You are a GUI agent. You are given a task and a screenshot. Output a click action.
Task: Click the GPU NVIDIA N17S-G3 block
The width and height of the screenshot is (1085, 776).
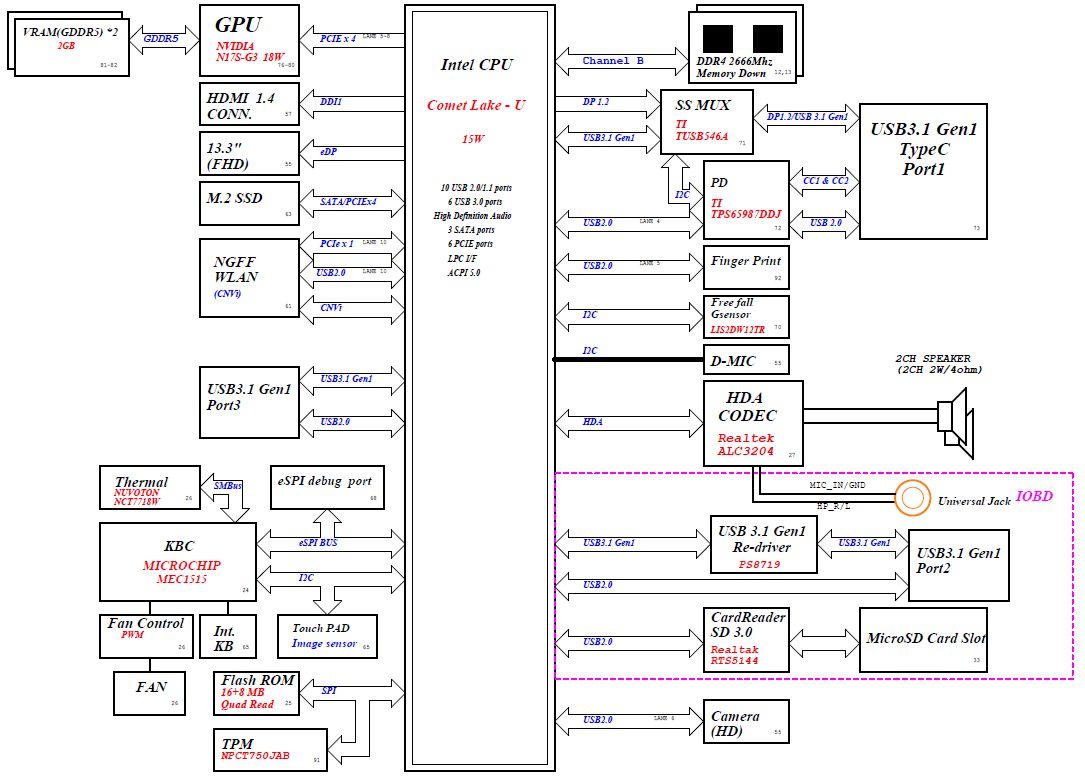pyautogui.click(x=249, y=39)
